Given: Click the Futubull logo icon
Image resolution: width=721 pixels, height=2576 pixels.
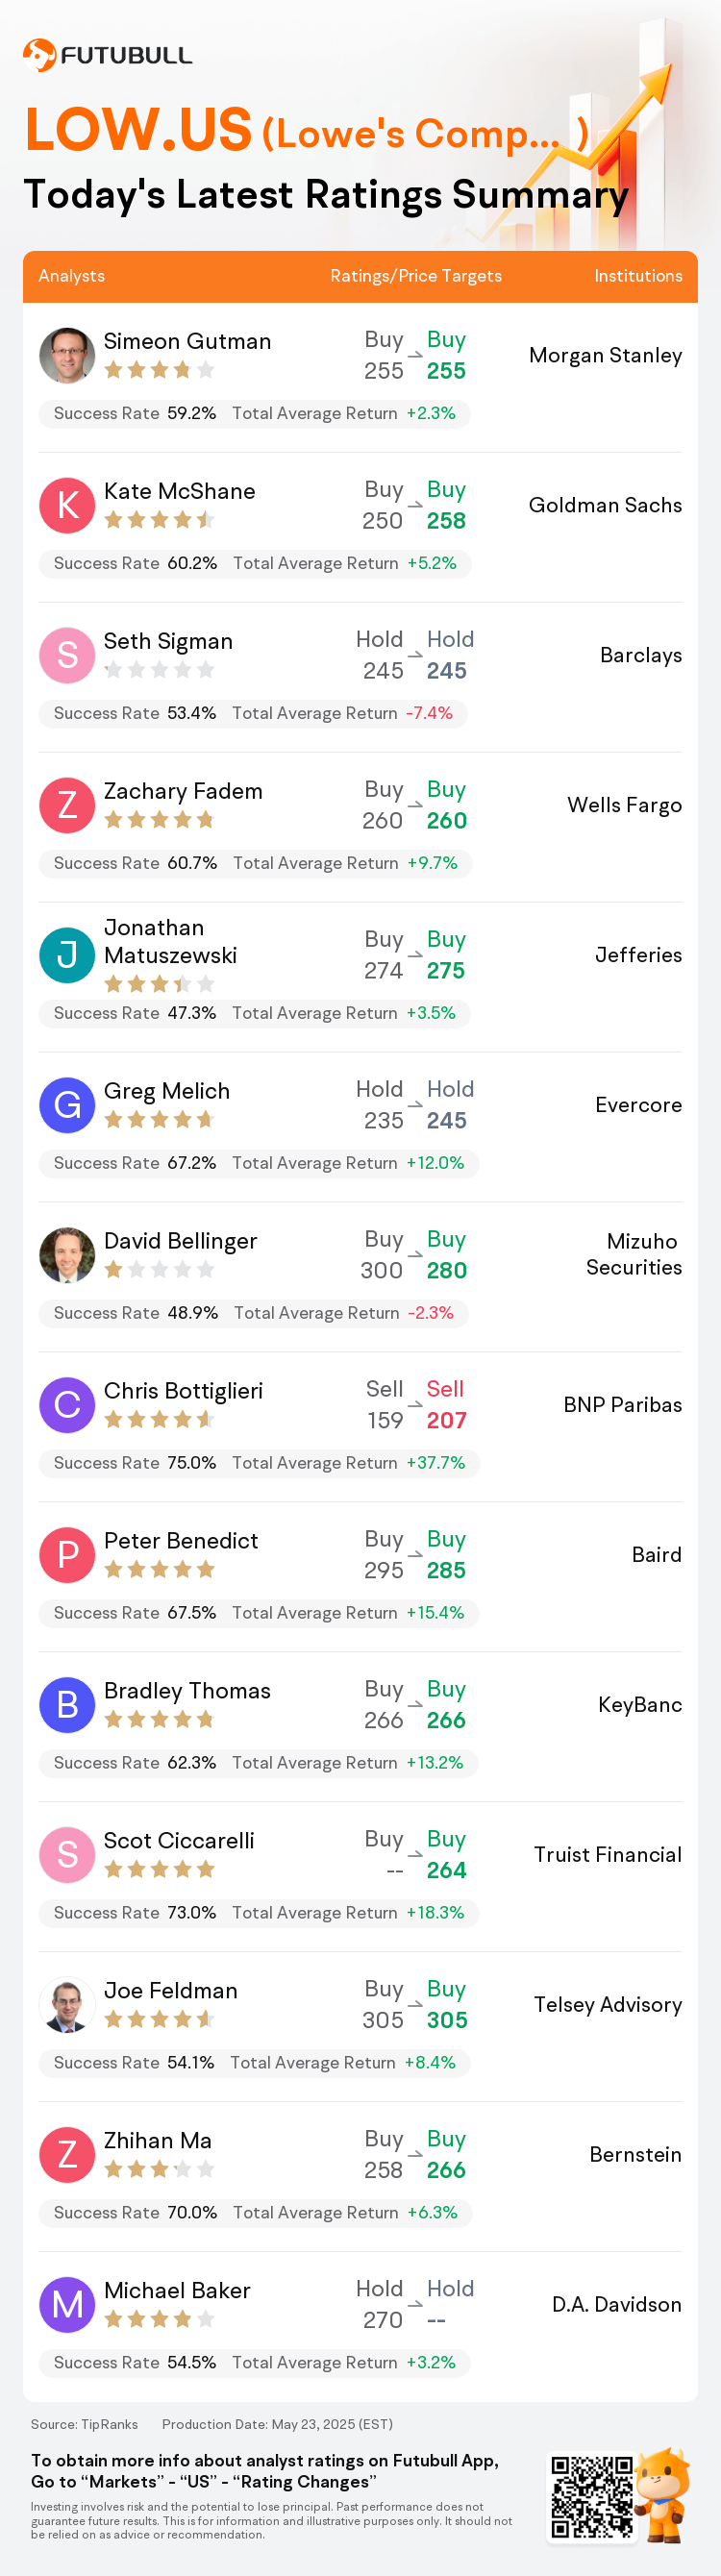Looking at the screenshot, I should [39, 55].
